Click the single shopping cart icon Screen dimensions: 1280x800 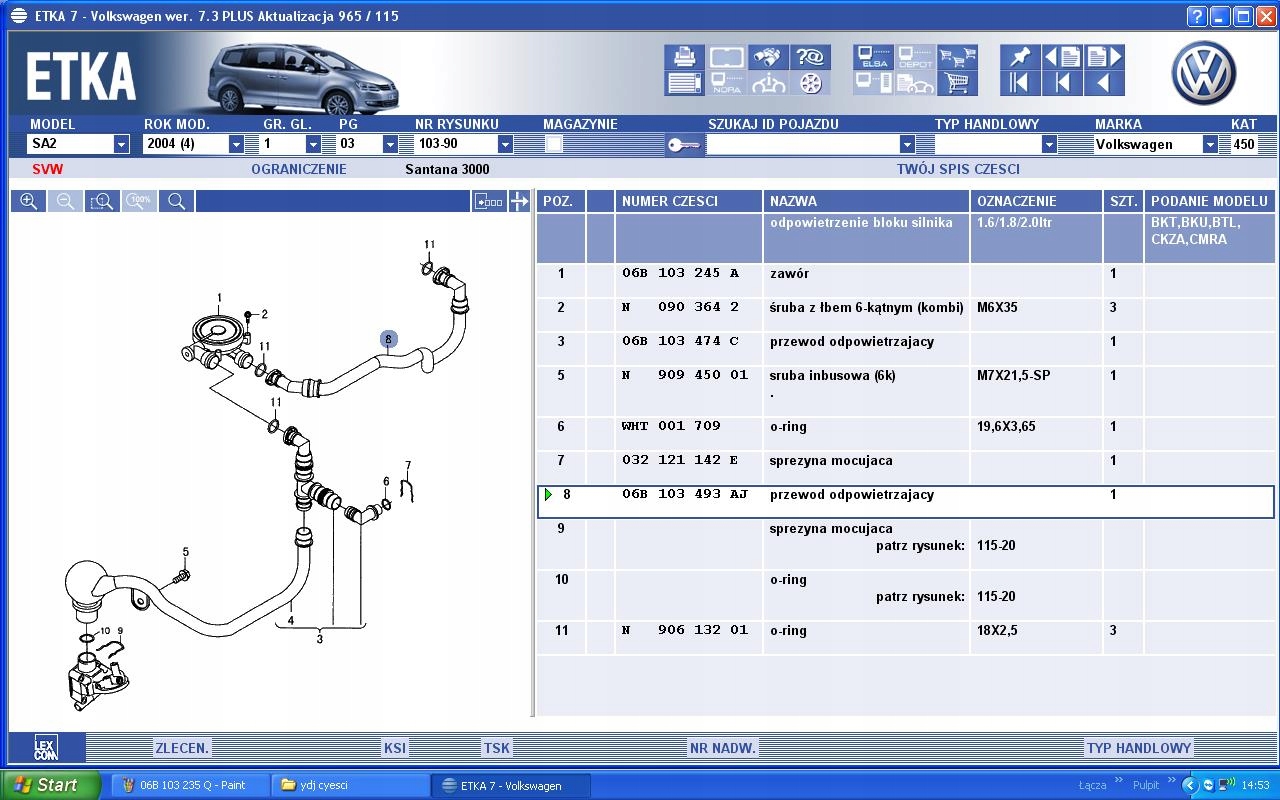pos(958,83)
